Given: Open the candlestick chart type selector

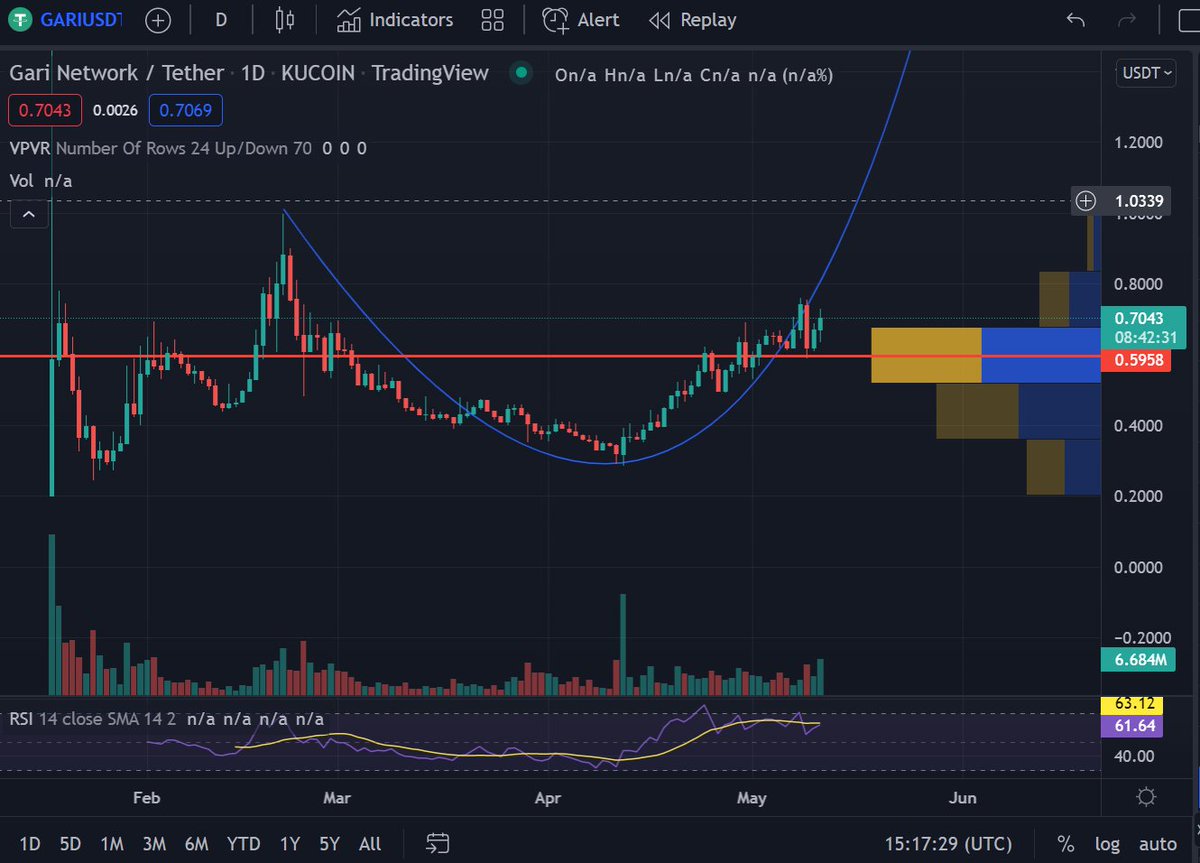Looking at the screenshot, I should pos(285,20).
